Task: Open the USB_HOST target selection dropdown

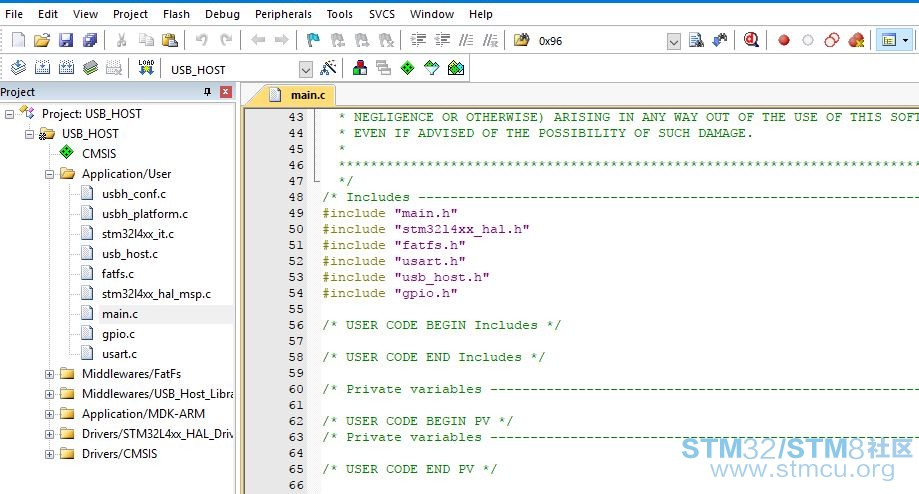Action: pos(305,70)
